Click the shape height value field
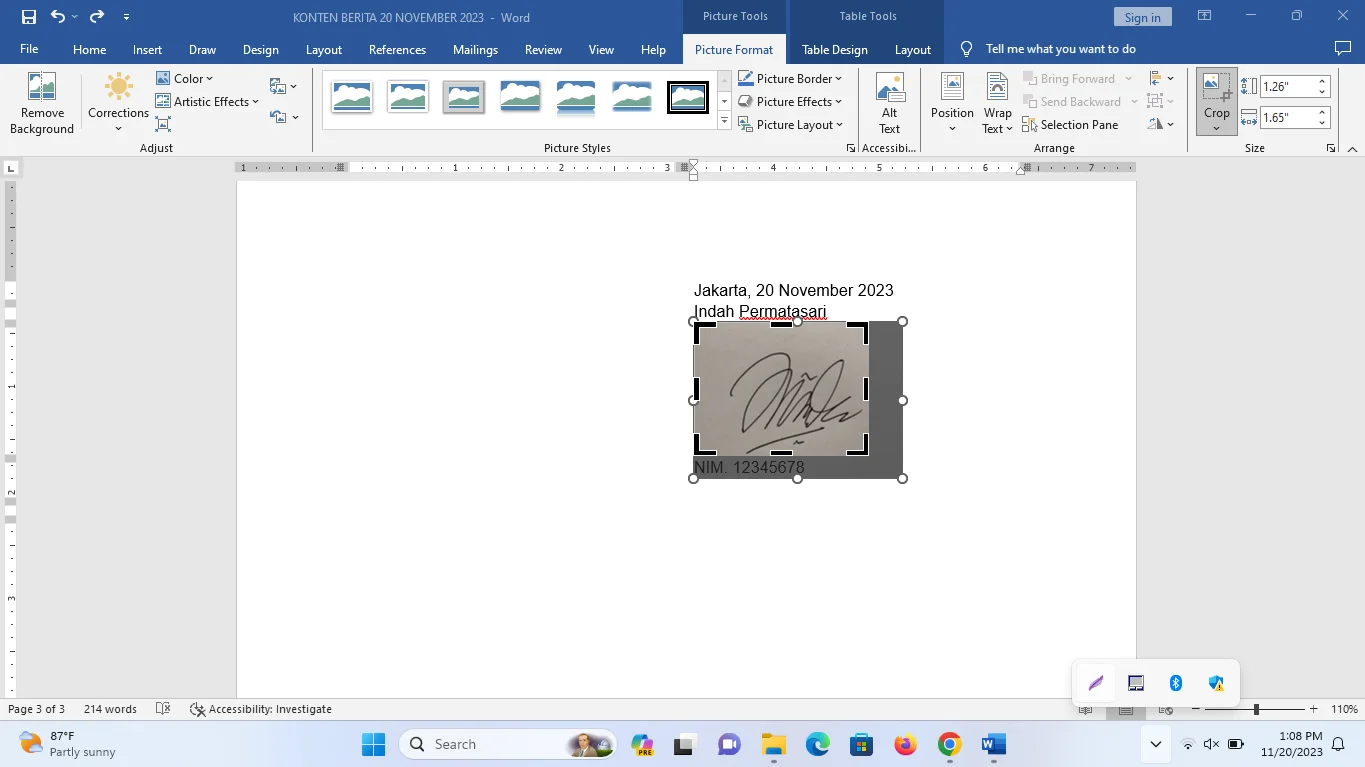 [1288, 86]
